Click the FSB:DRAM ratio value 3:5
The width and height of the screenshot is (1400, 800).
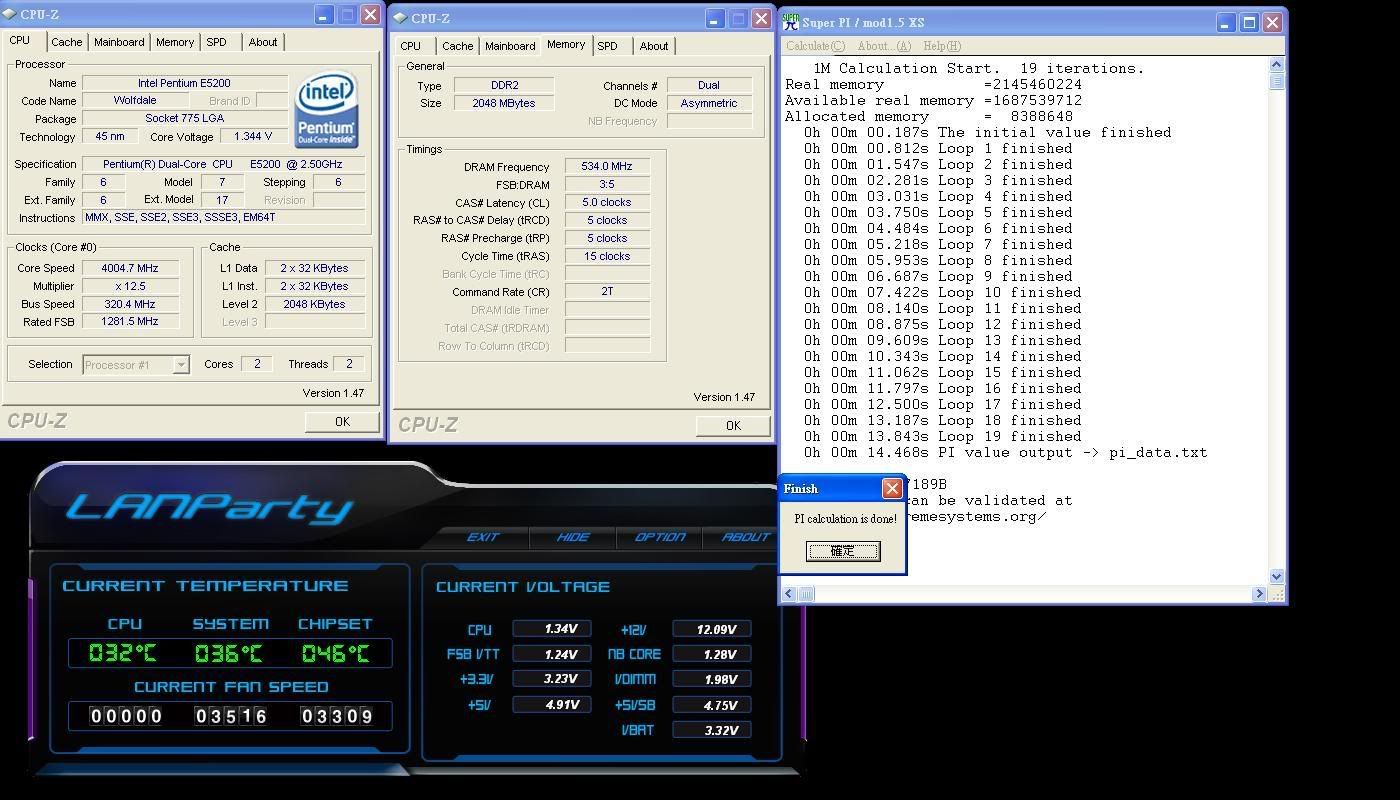(x=607, y=184)
